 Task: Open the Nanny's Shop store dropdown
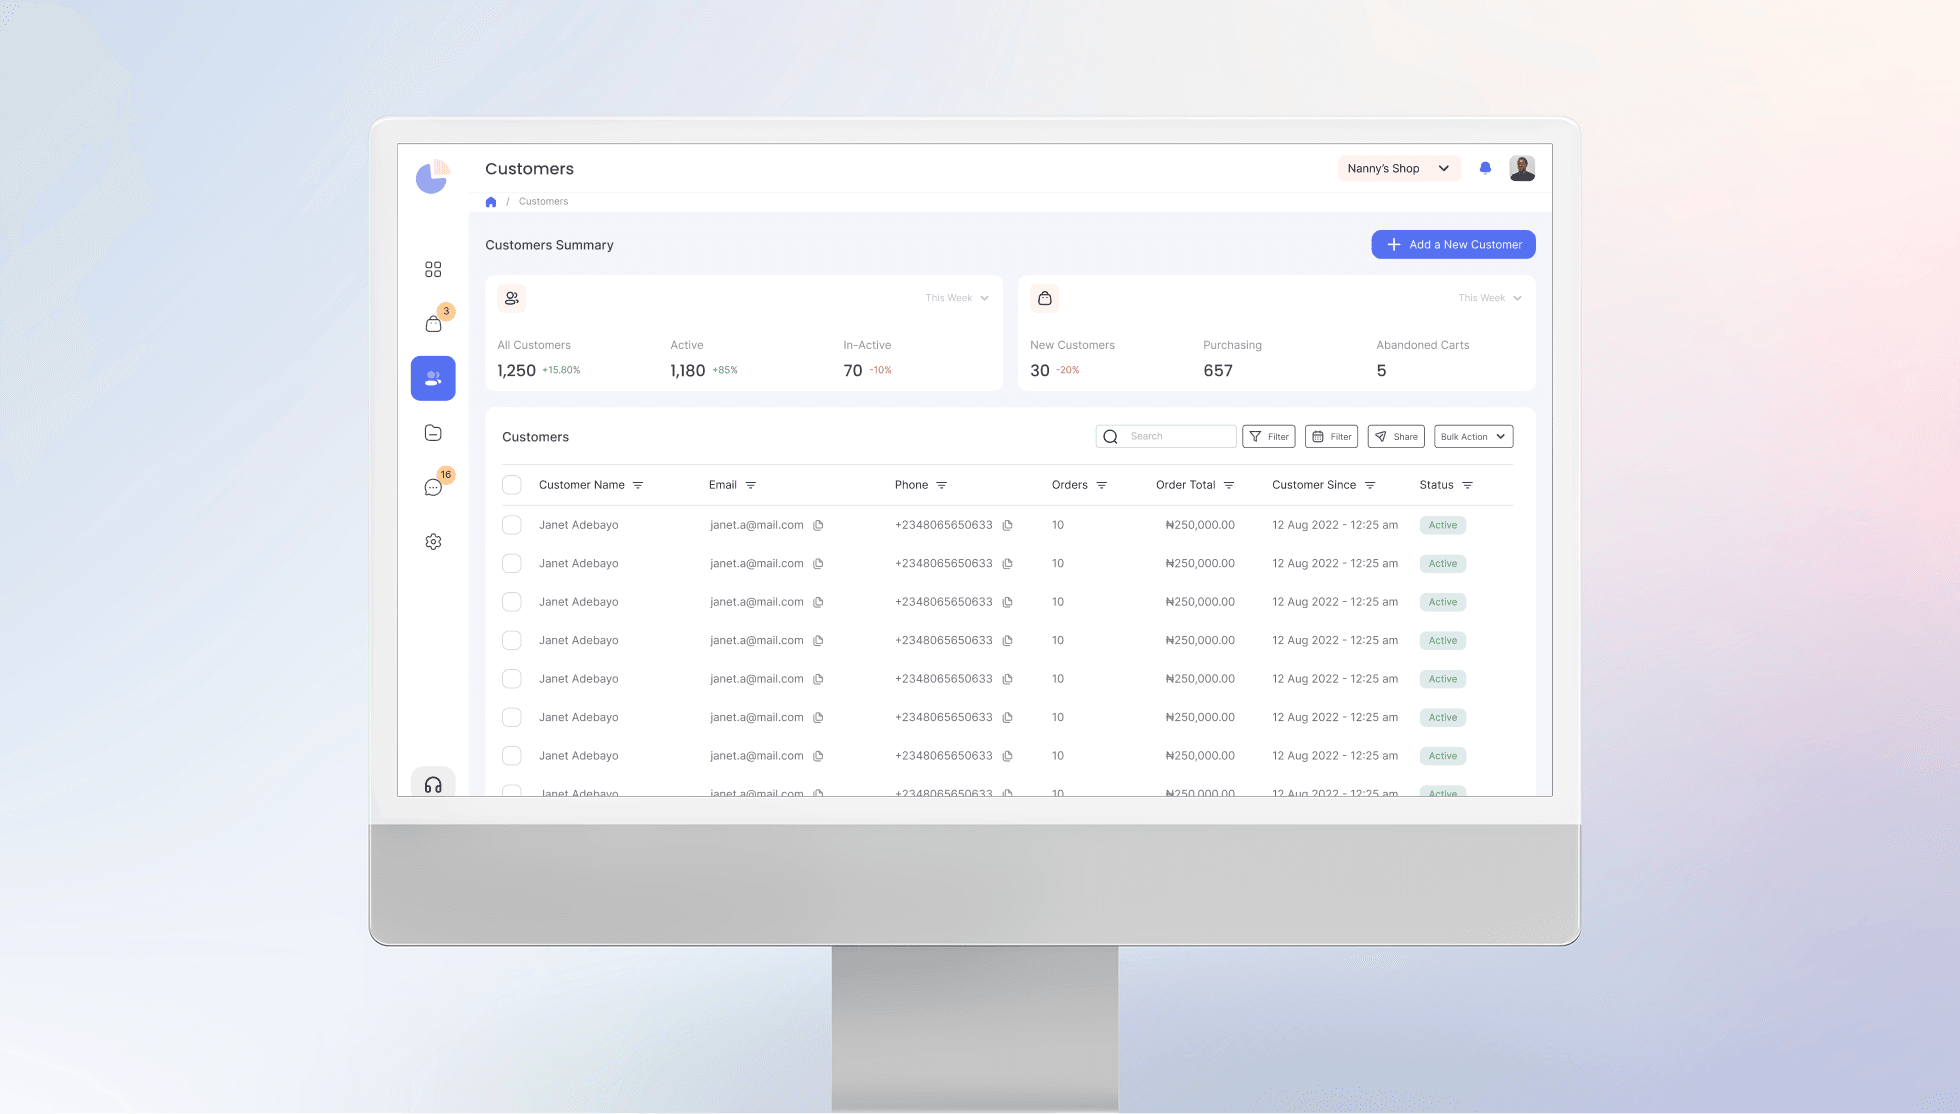click(x=1399, y=169)
